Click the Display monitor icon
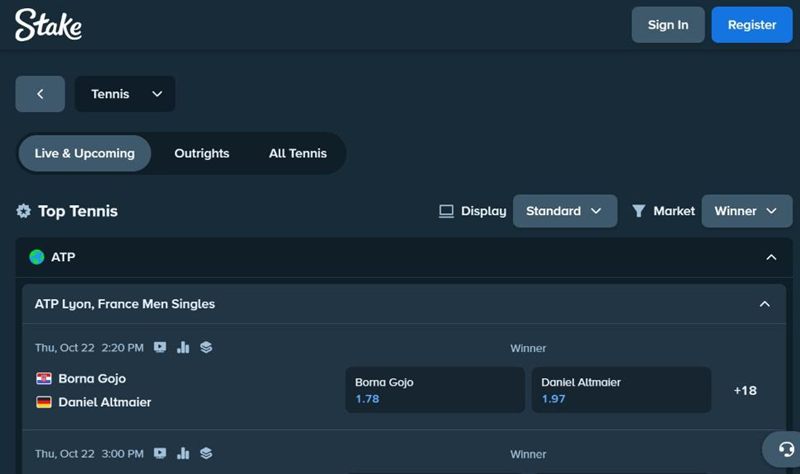This screenshot has width=800, height=474. (446, 211)
